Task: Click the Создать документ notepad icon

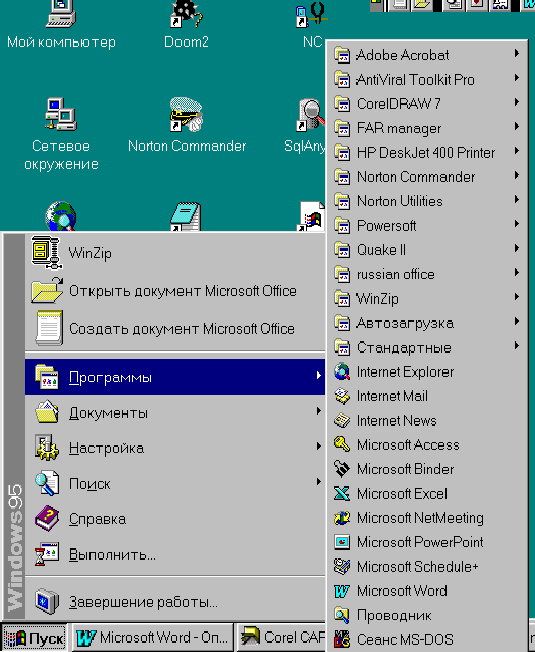Action: tap(49, 328)
